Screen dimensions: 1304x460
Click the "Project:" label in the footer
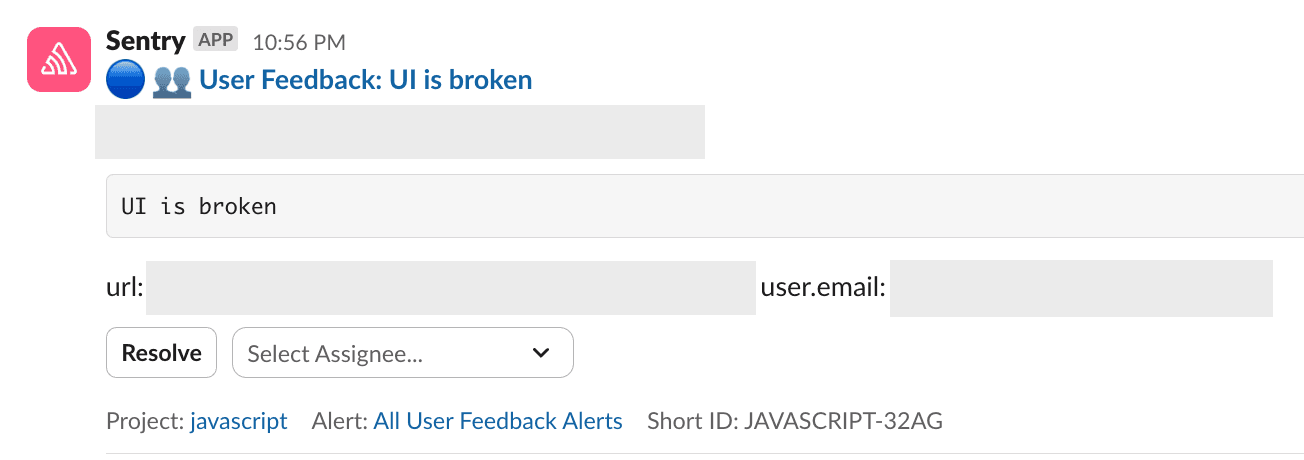tap(145, 421)
